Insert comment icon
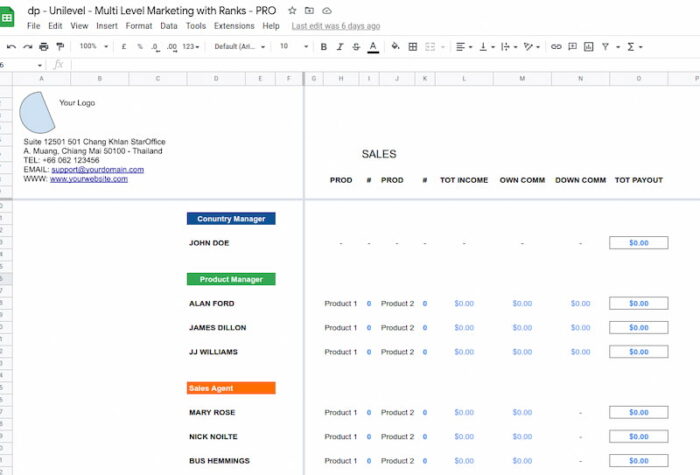 click(572, 46)
